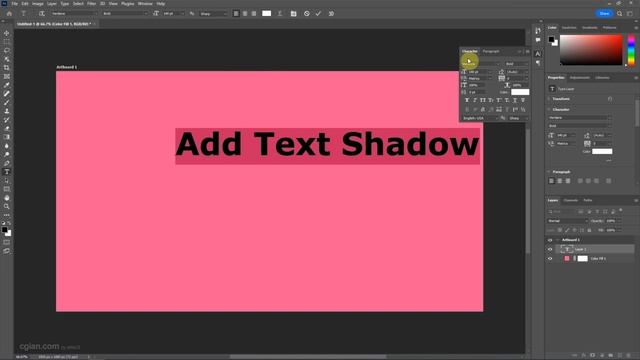Screen dimensions: 640x360
Task: Click Faux Italic in Character panel
Action: (475, 100)
